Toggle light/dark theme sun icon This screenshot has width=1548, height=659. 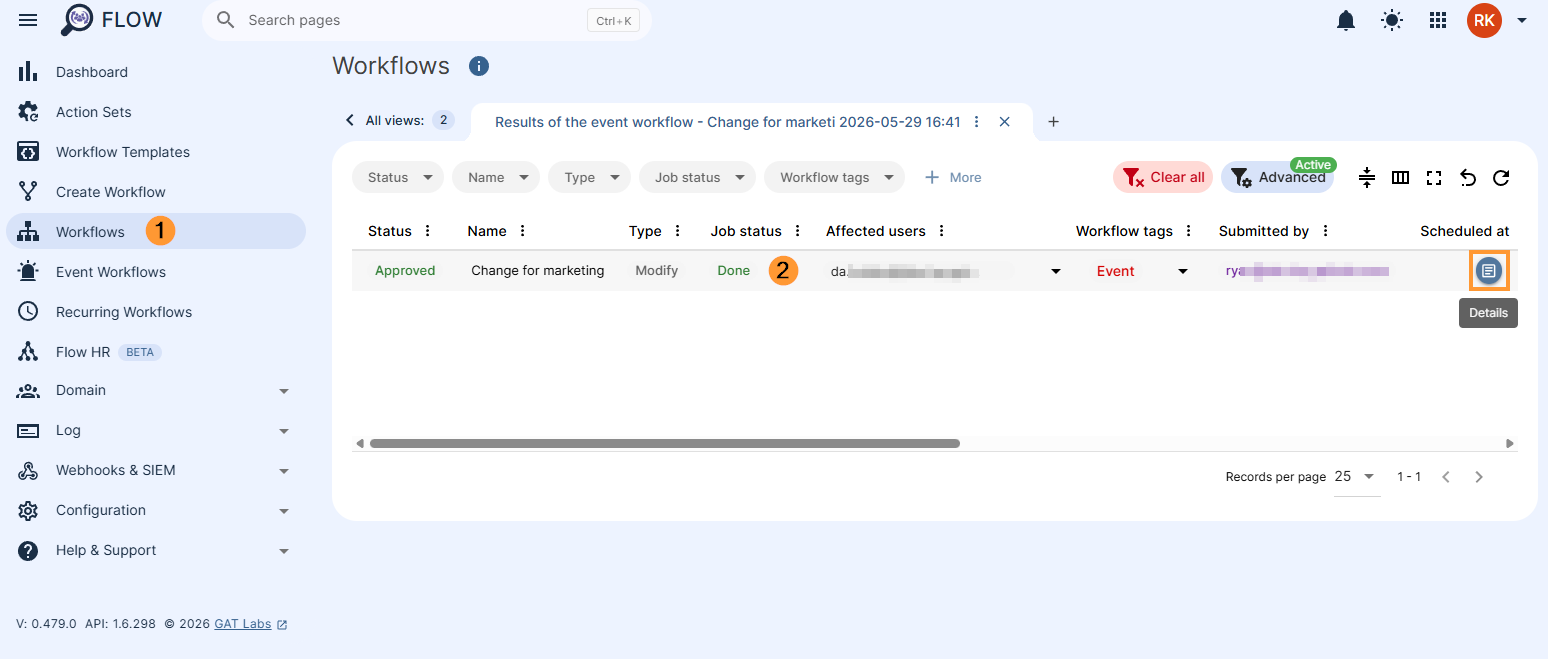(x=1392, y=20)
